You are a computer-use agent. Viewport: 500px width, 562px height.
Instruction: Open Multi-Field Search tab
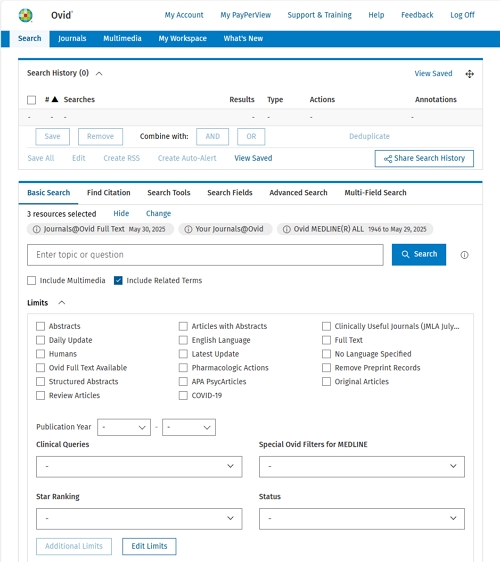375,193
